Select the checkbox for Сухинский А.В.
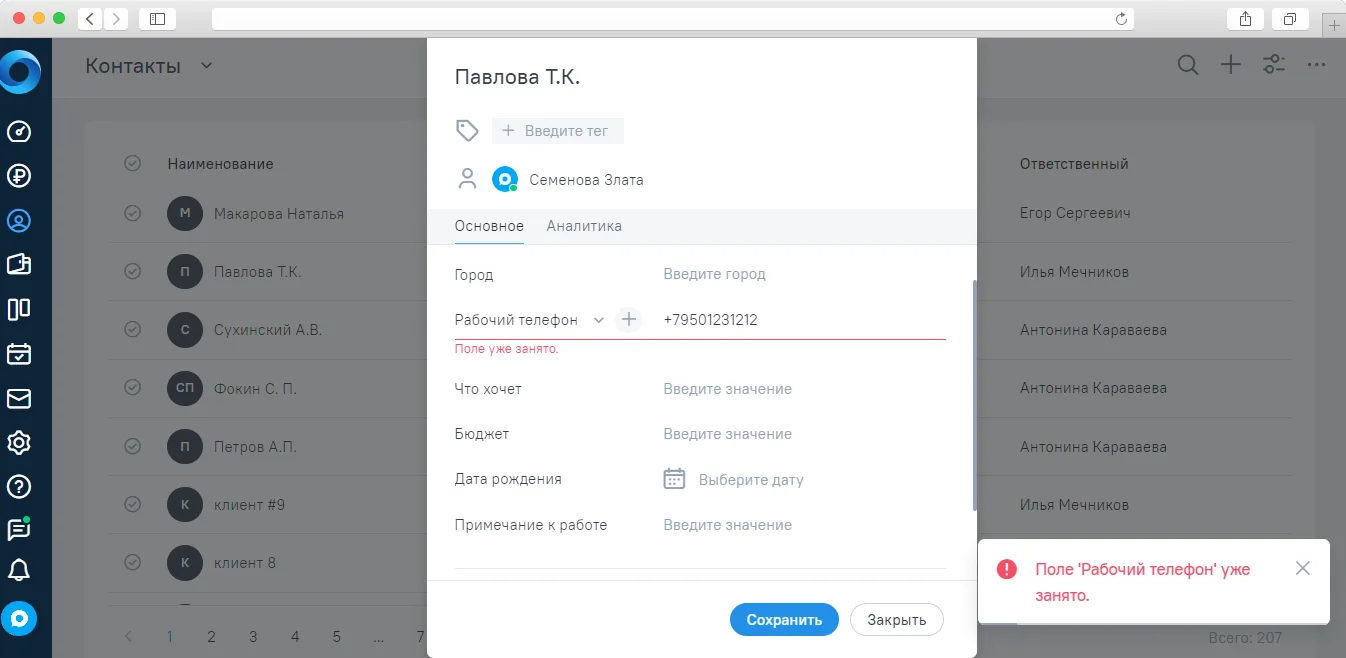The width and height of the screenshot is (1346, 658). pos(132,329)
